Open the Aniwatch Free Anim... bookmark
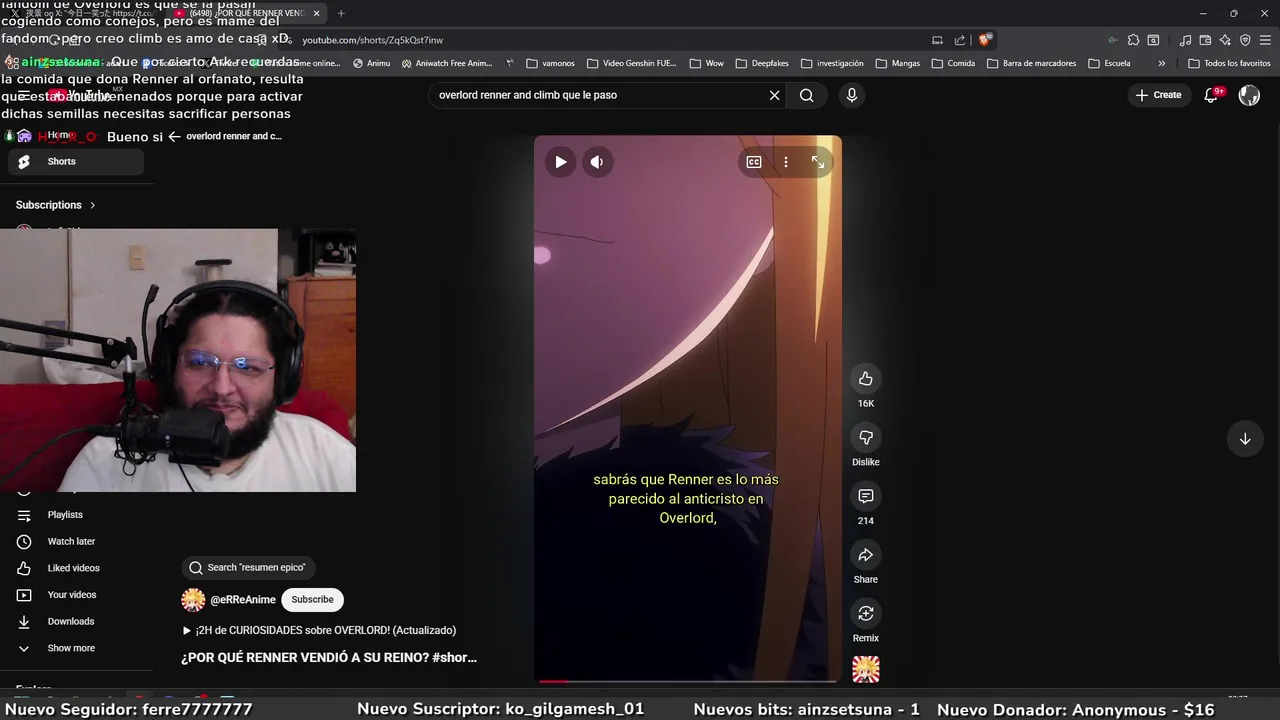1280x720 pixels. [x=447, y=63]
